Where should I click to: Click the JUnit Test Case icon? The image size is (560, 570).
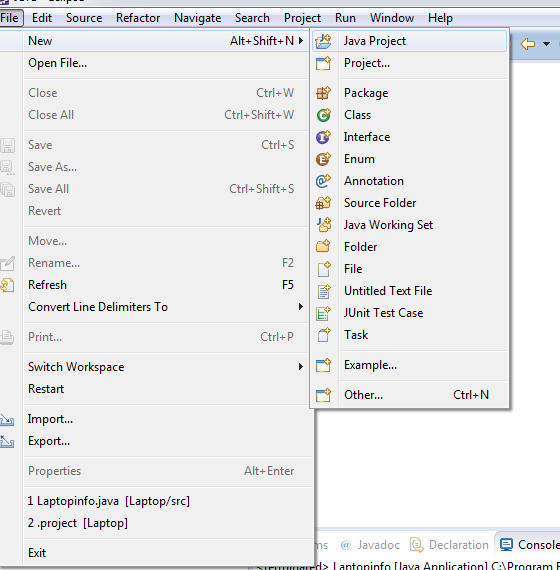tap(323, 313)
